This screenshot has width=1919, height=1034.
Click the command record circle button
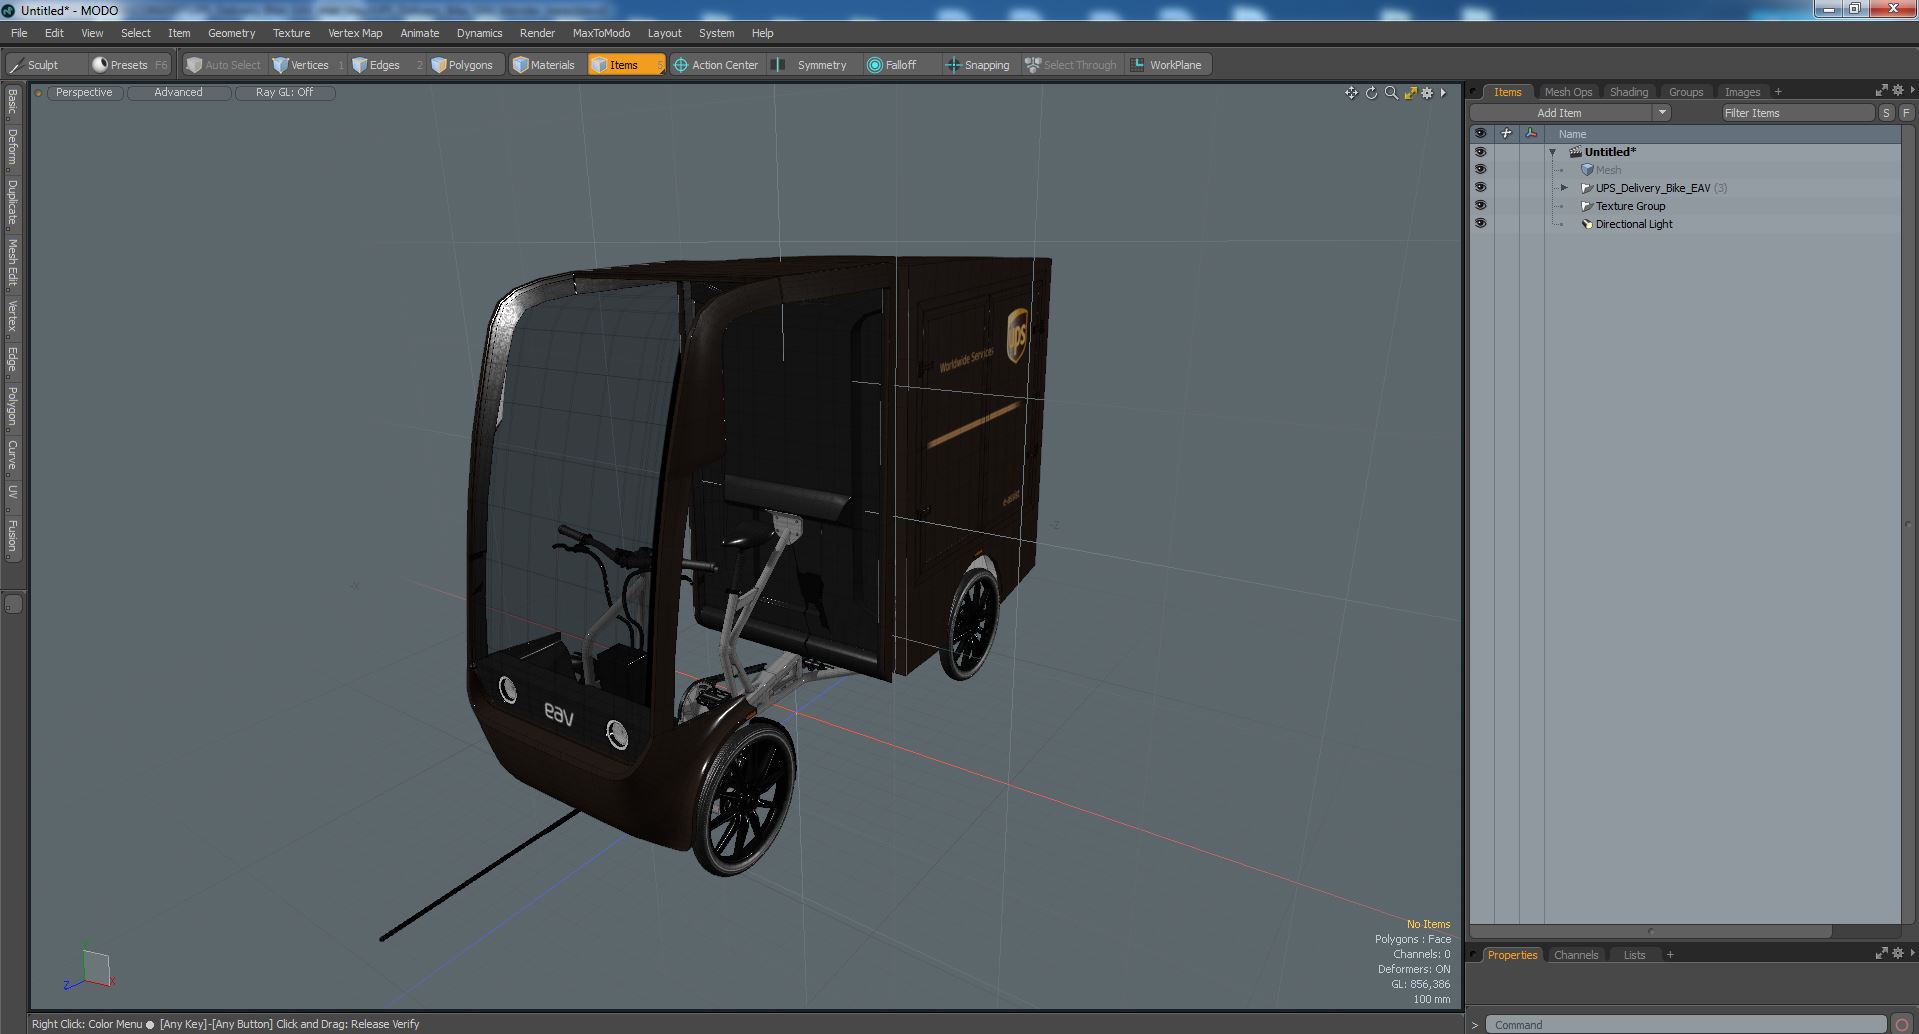(x=1902, y=1025)
